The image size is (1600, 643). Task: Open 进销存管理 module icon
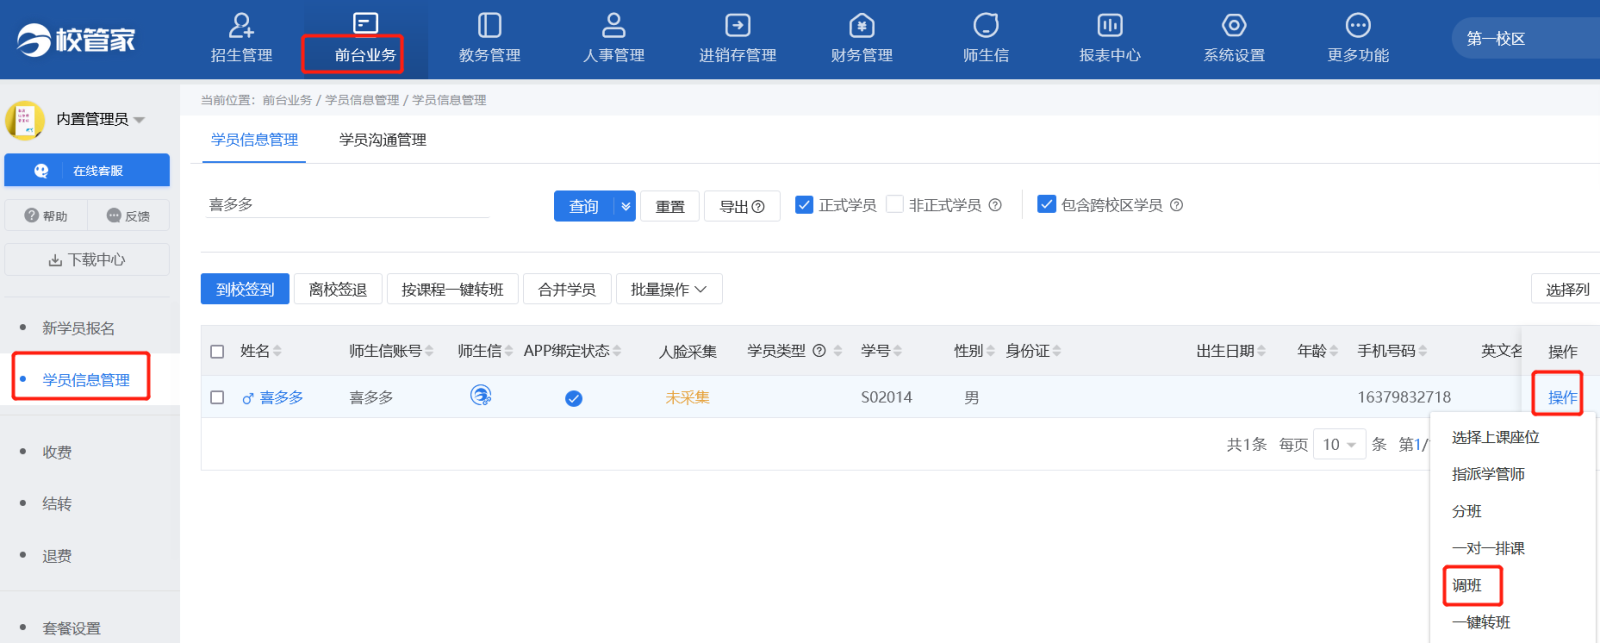(x=738, y=25)
